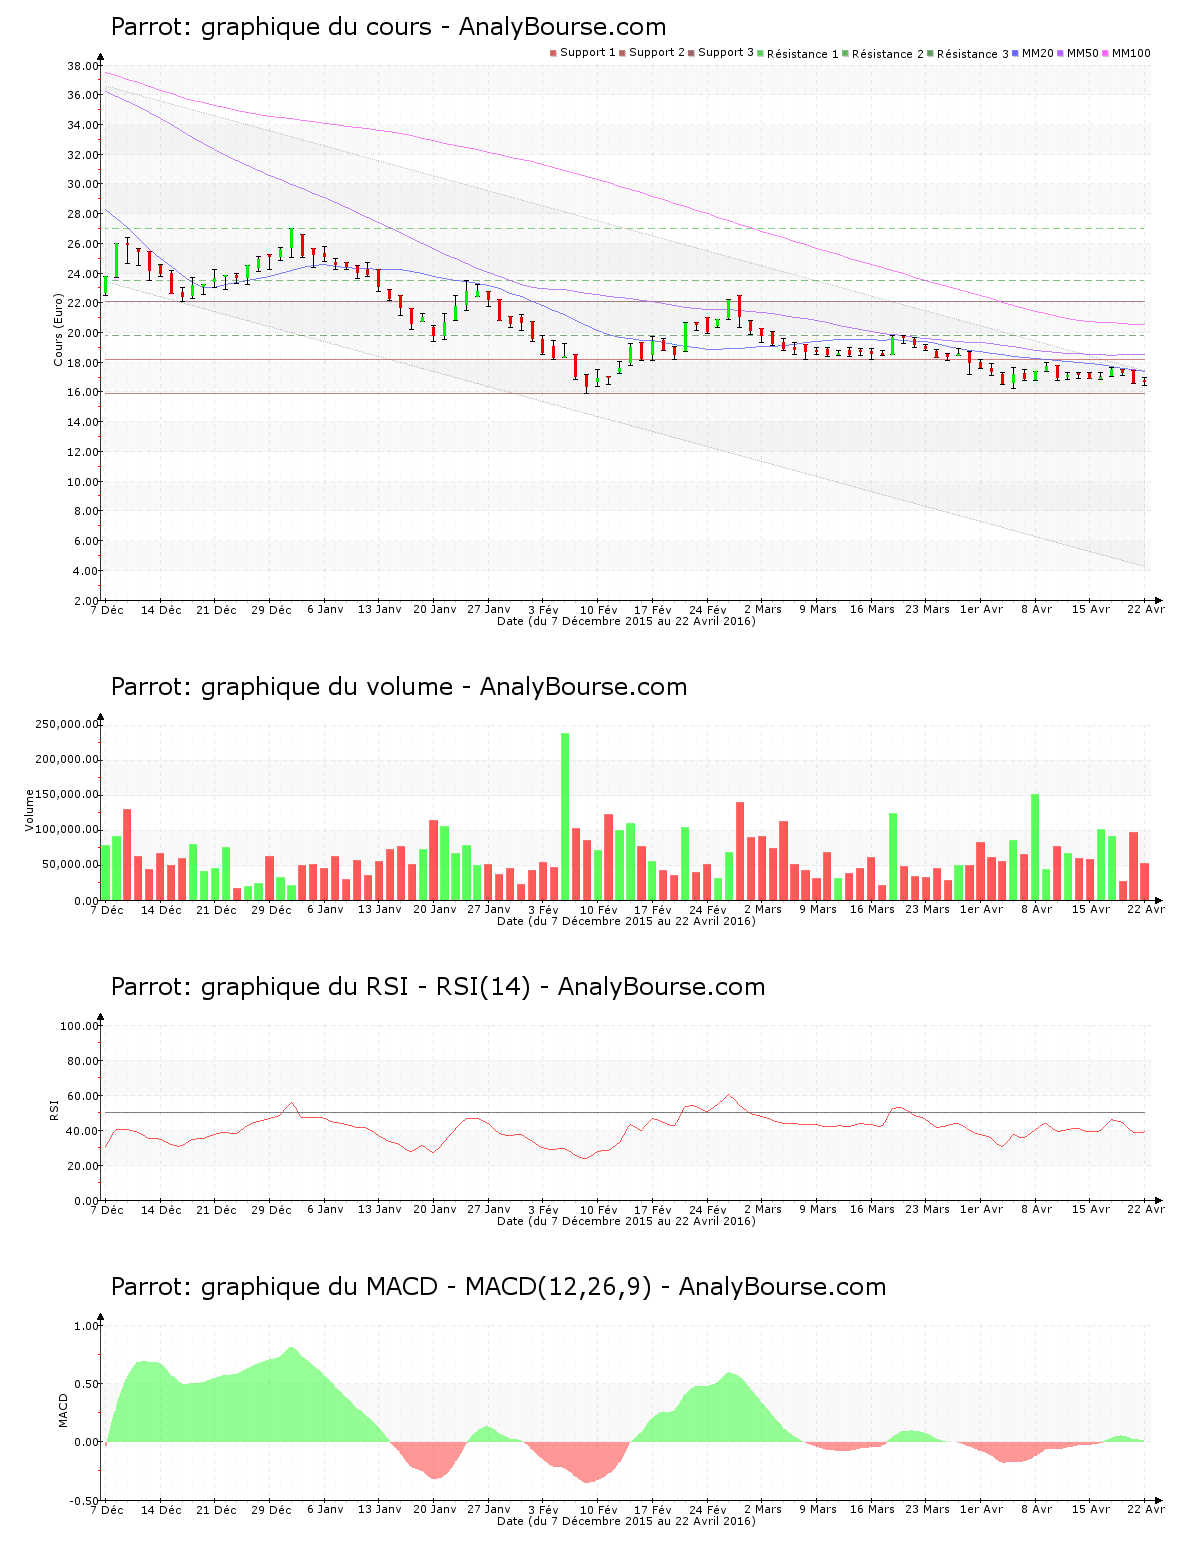1200x1550 pixels.
Task: Click the '38.00' price axis value
Action: (x=83, y=66)
